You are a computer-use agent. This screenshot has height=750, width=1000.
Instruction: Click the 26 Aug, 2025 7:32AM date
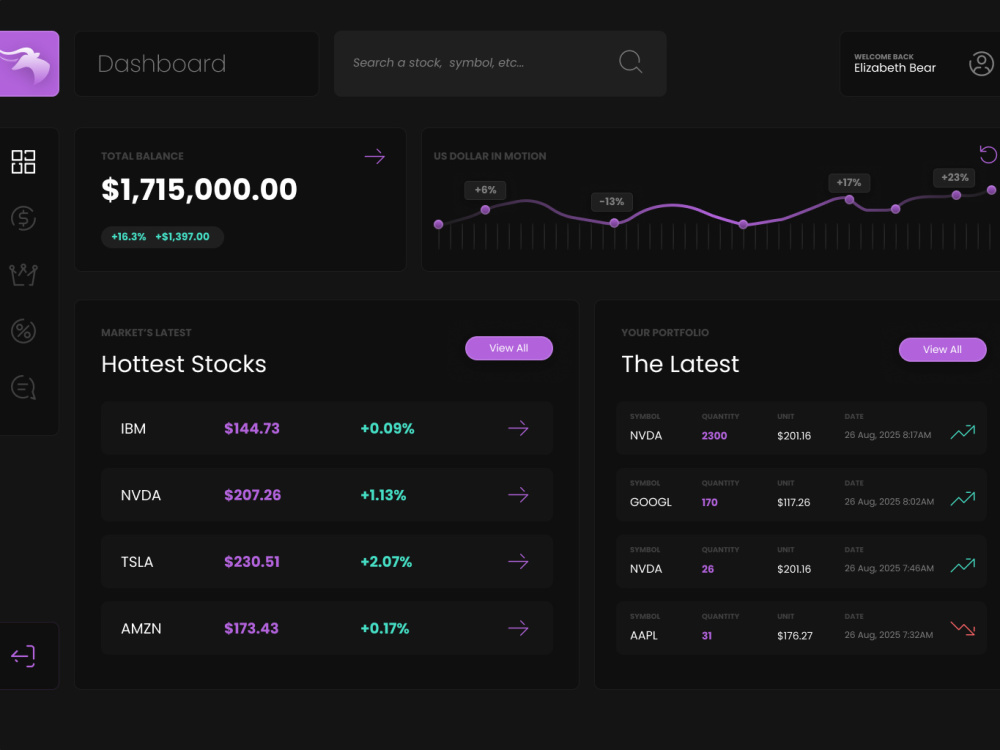point(889,635)
